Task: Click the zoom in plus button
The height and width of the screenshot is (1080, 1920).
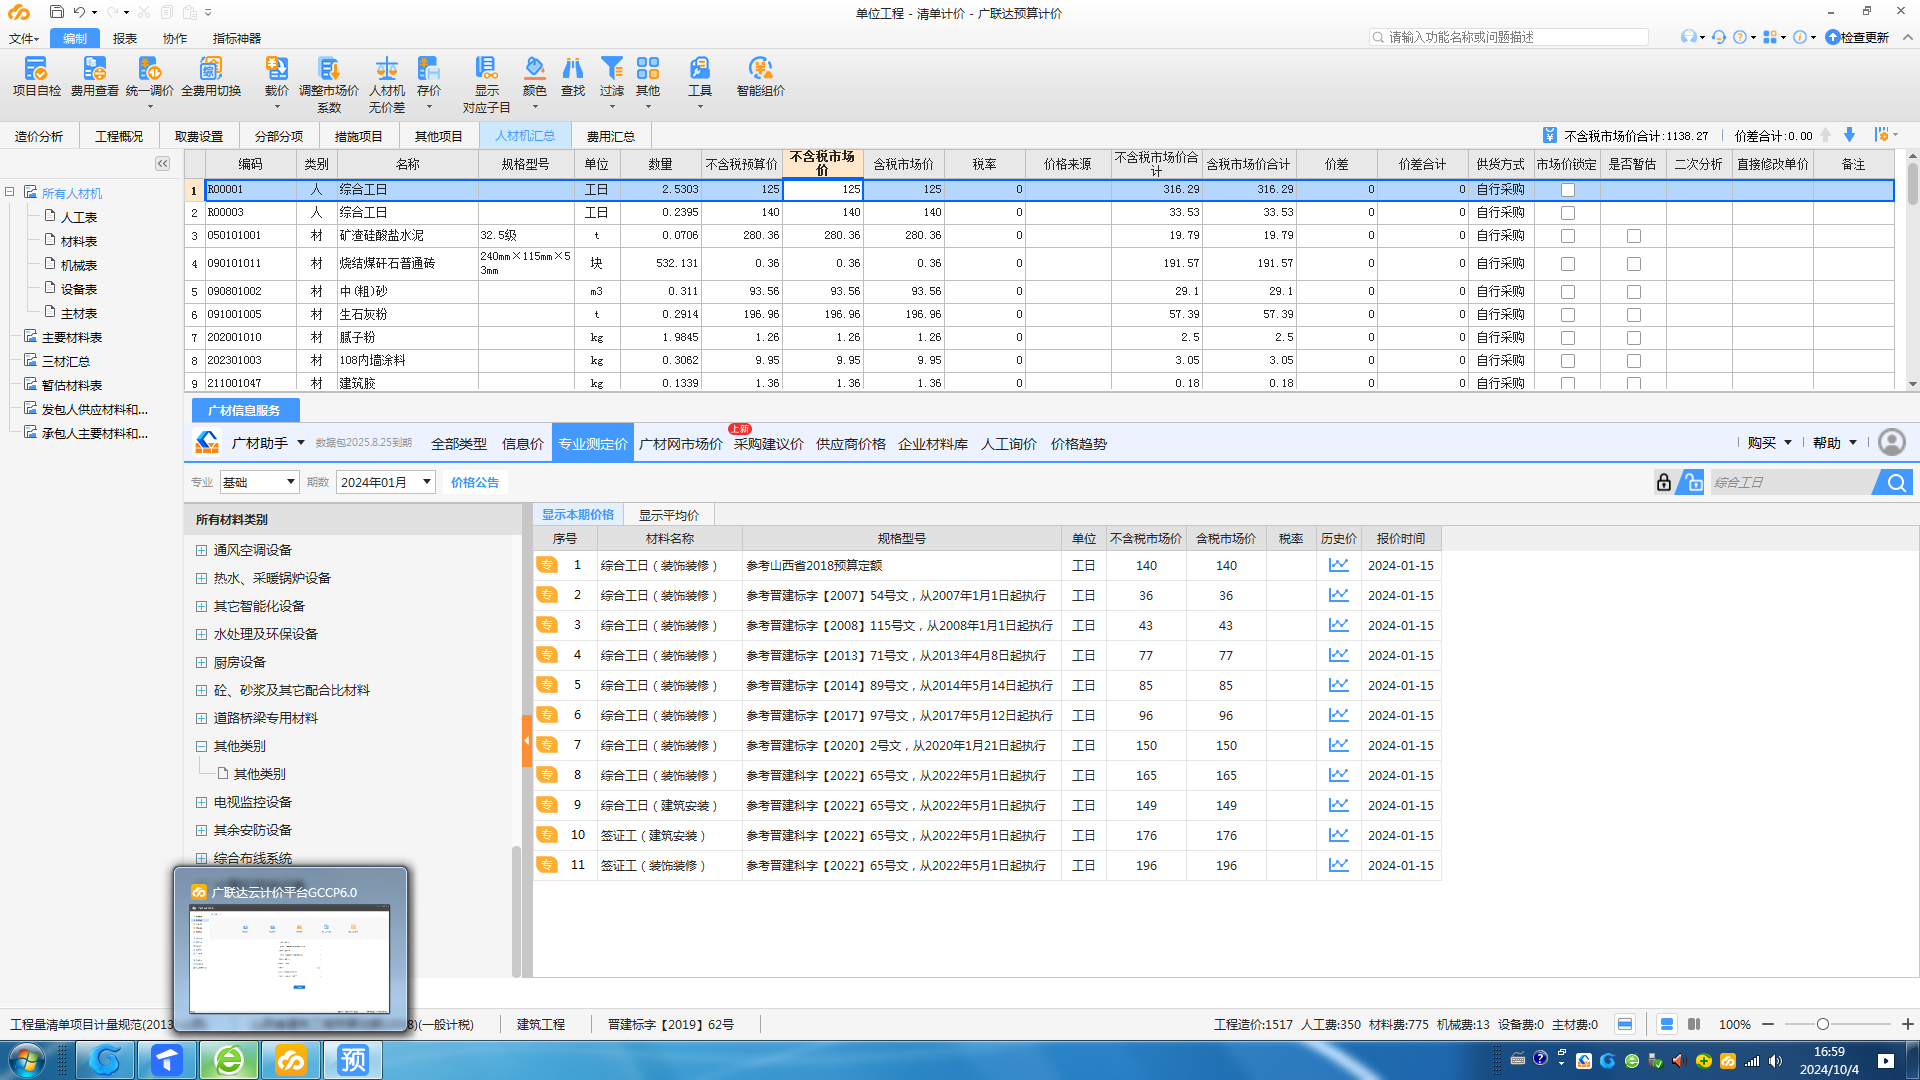Action: (1907, 1024)
